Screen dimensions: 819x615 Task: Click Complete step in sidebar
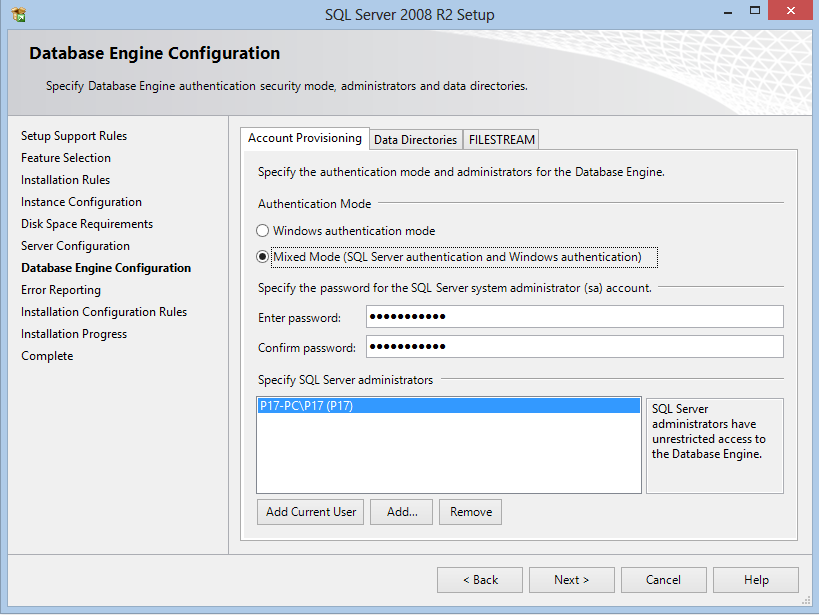47,355
